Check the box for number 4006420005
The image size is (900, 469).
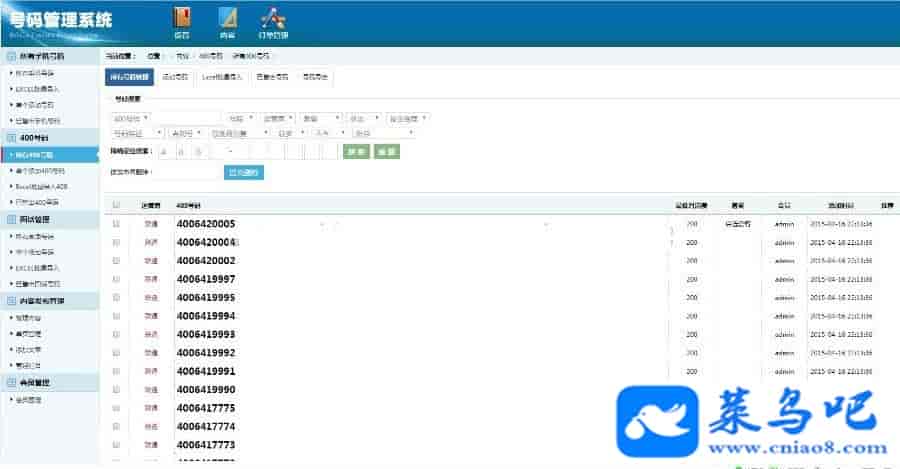pos(117,224)
